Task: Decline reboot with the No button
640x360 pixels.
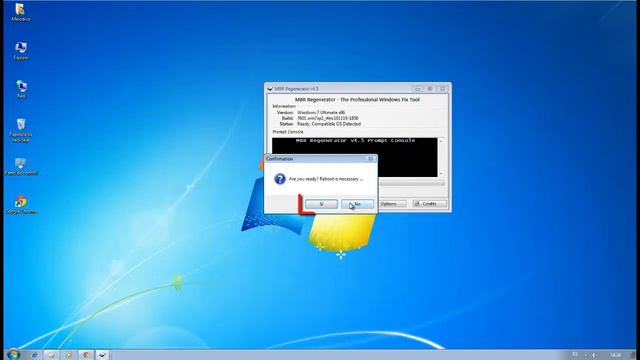Action: tap(357, 204)
